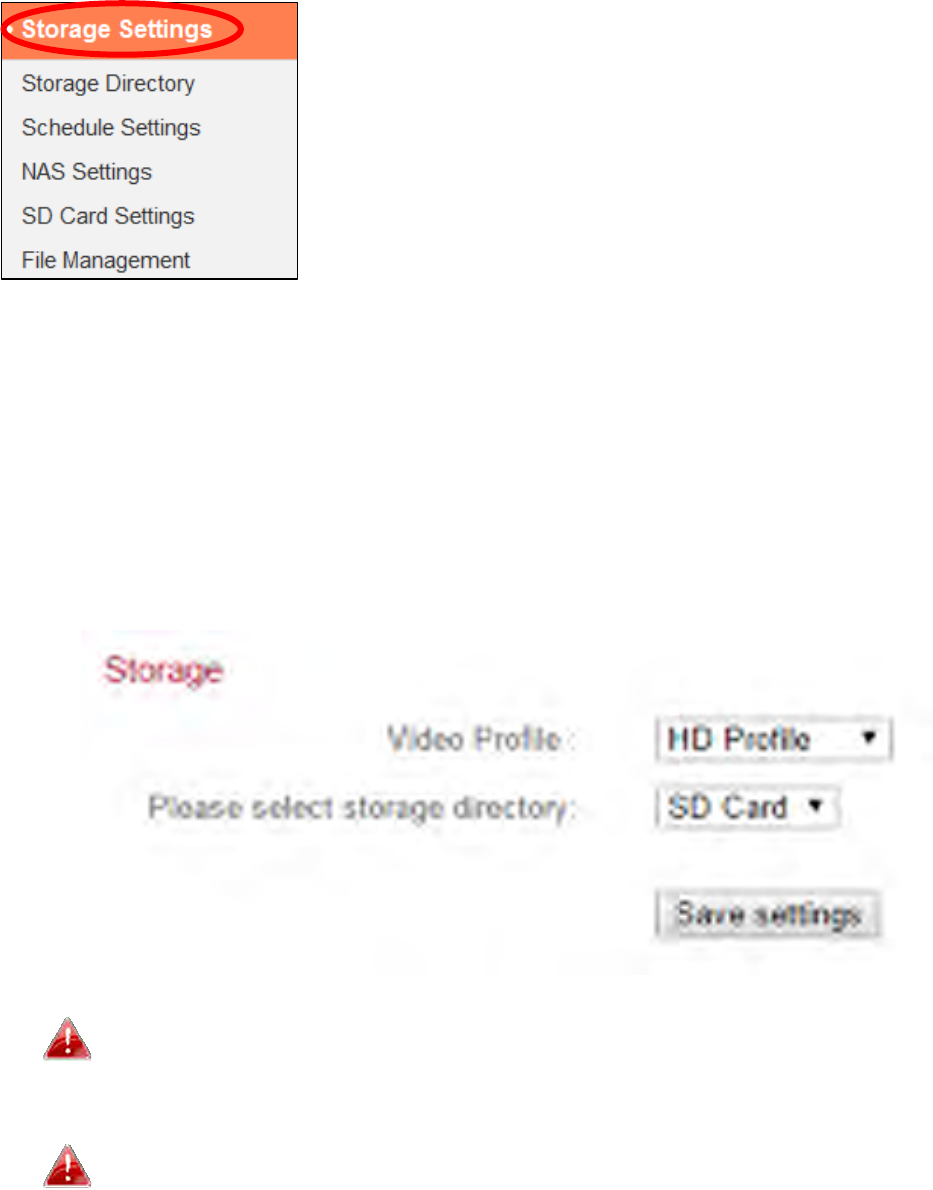Click the Video Profile dropdown arrow
This screenshot has height=1190, width=933.
pyautogui.click(x=869, y=737)
